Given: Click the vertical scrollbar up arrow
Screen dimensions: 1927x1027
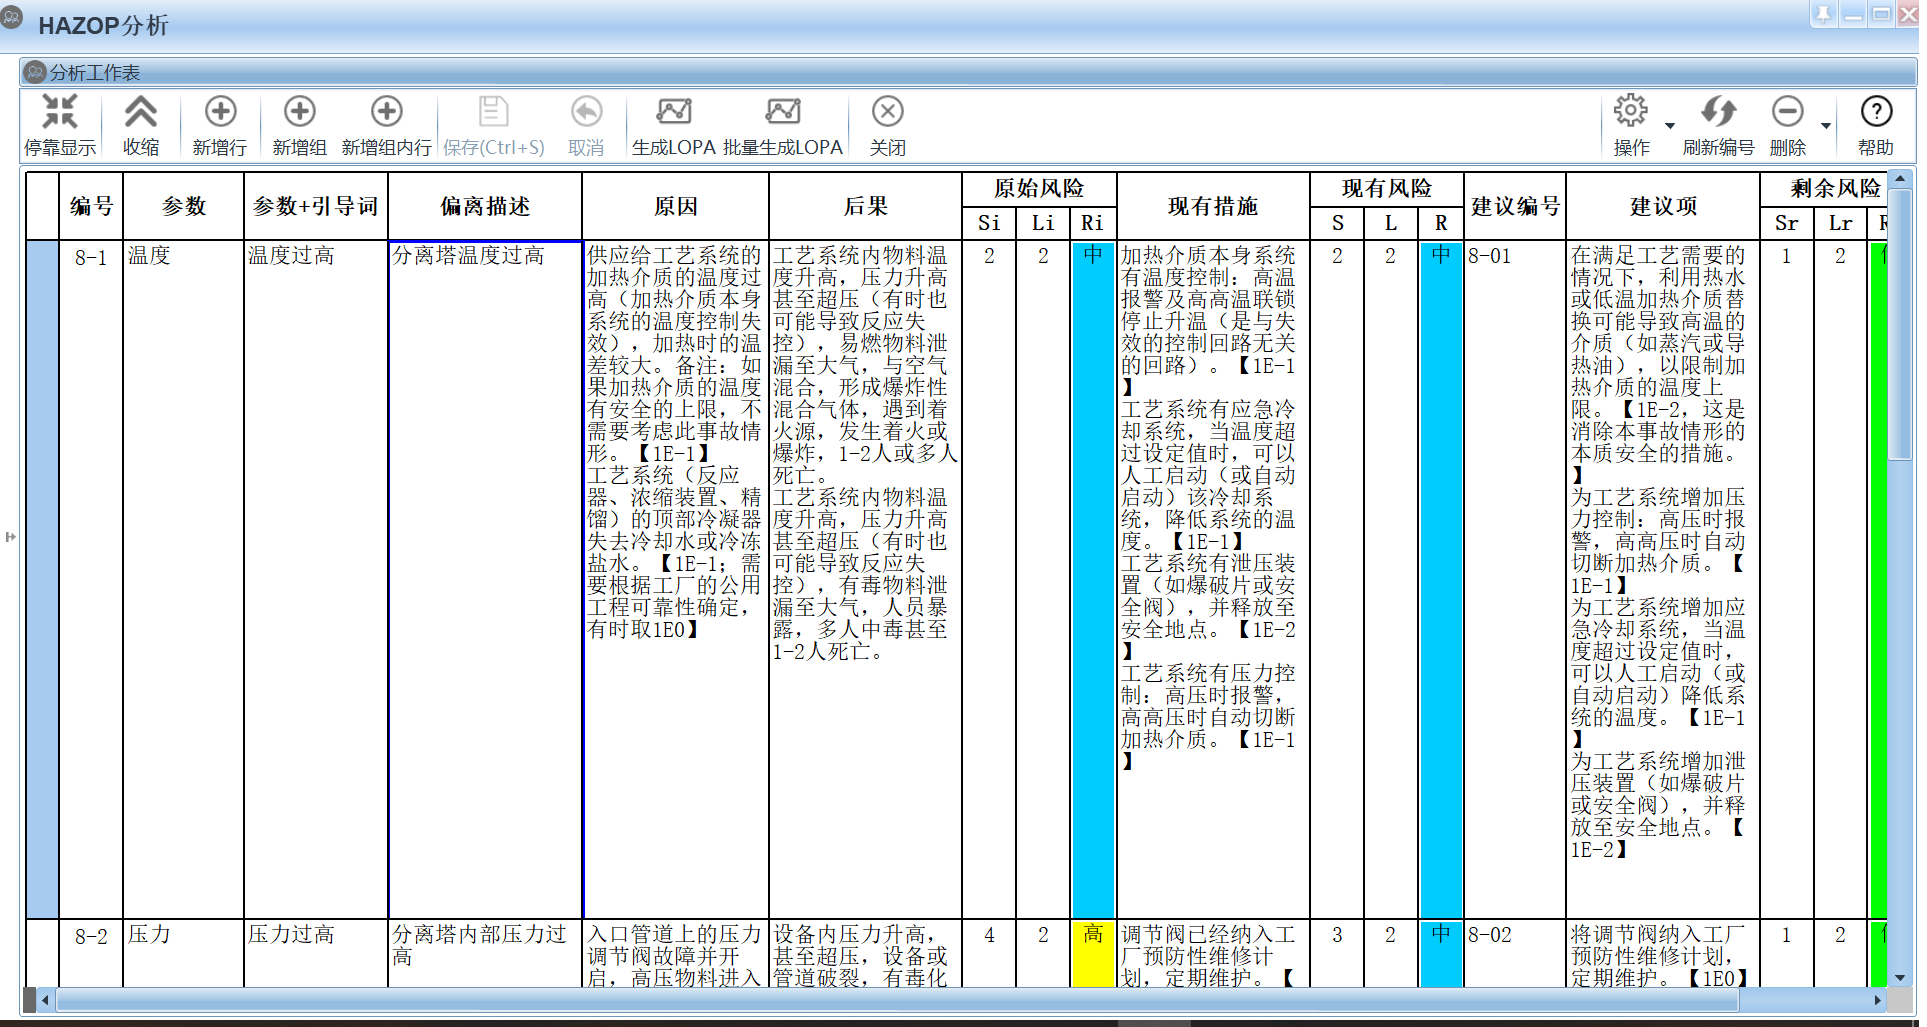Looking at the screenshot, I should (x=1900, y=179).
